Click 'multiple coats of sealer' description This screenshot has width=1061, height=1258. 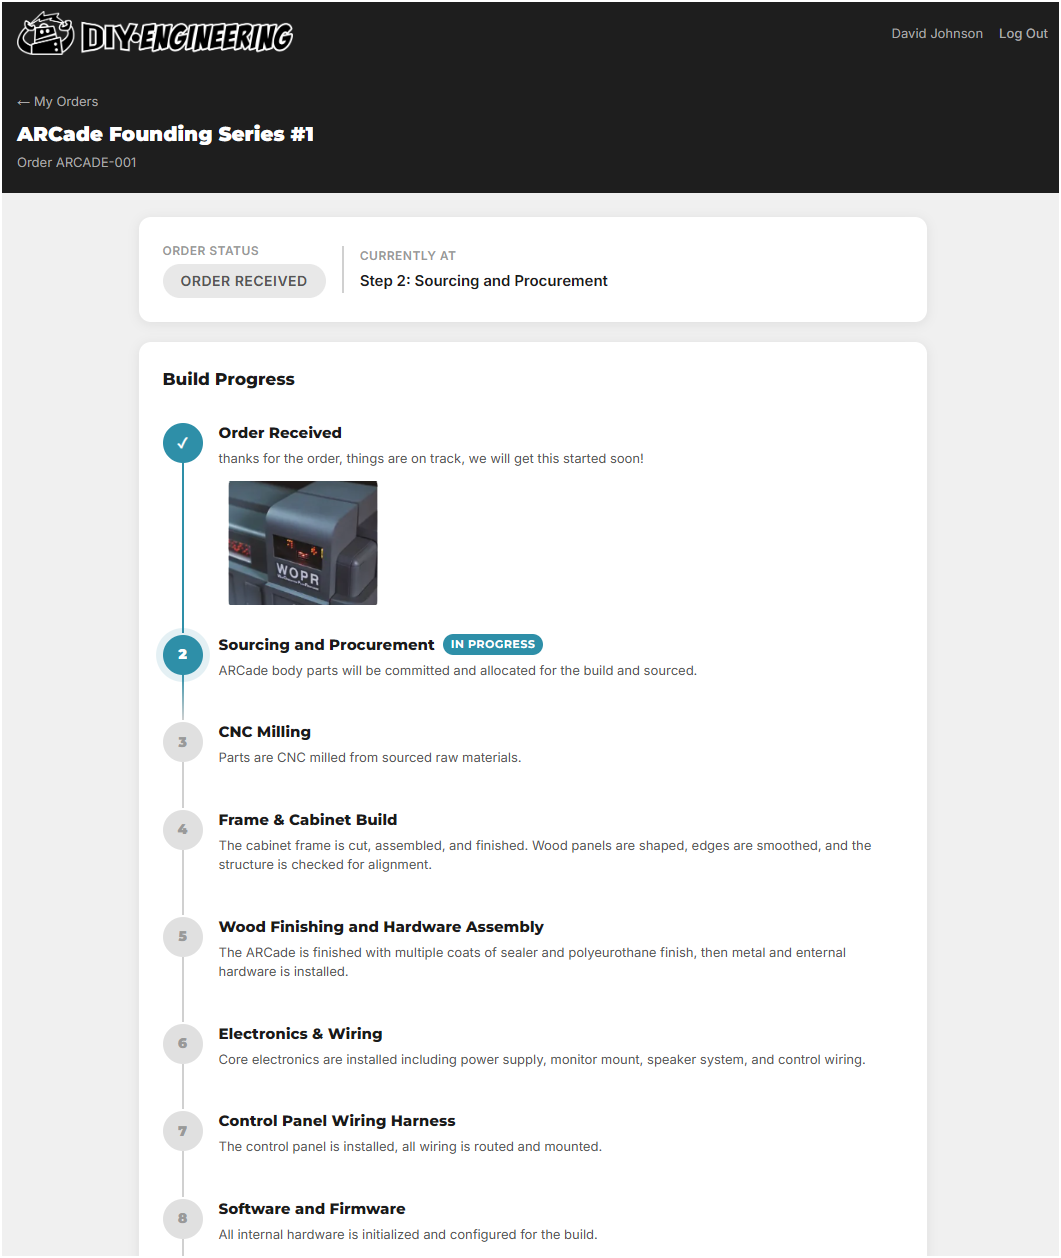coord(532,962)
